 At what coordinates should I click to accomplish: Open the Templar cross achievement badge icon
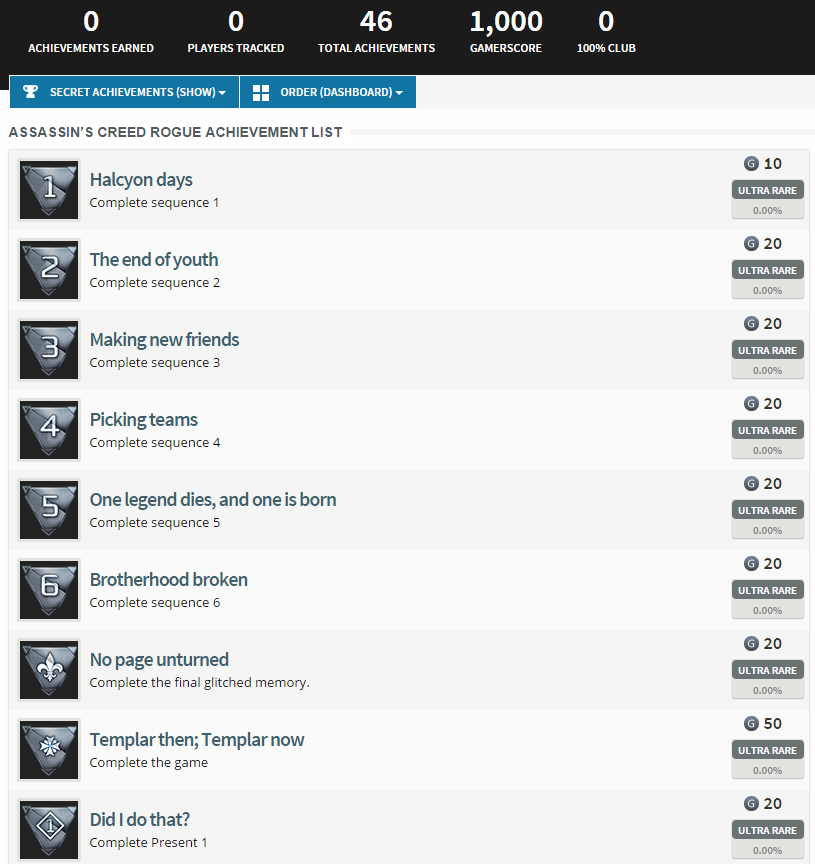[49, 750]
